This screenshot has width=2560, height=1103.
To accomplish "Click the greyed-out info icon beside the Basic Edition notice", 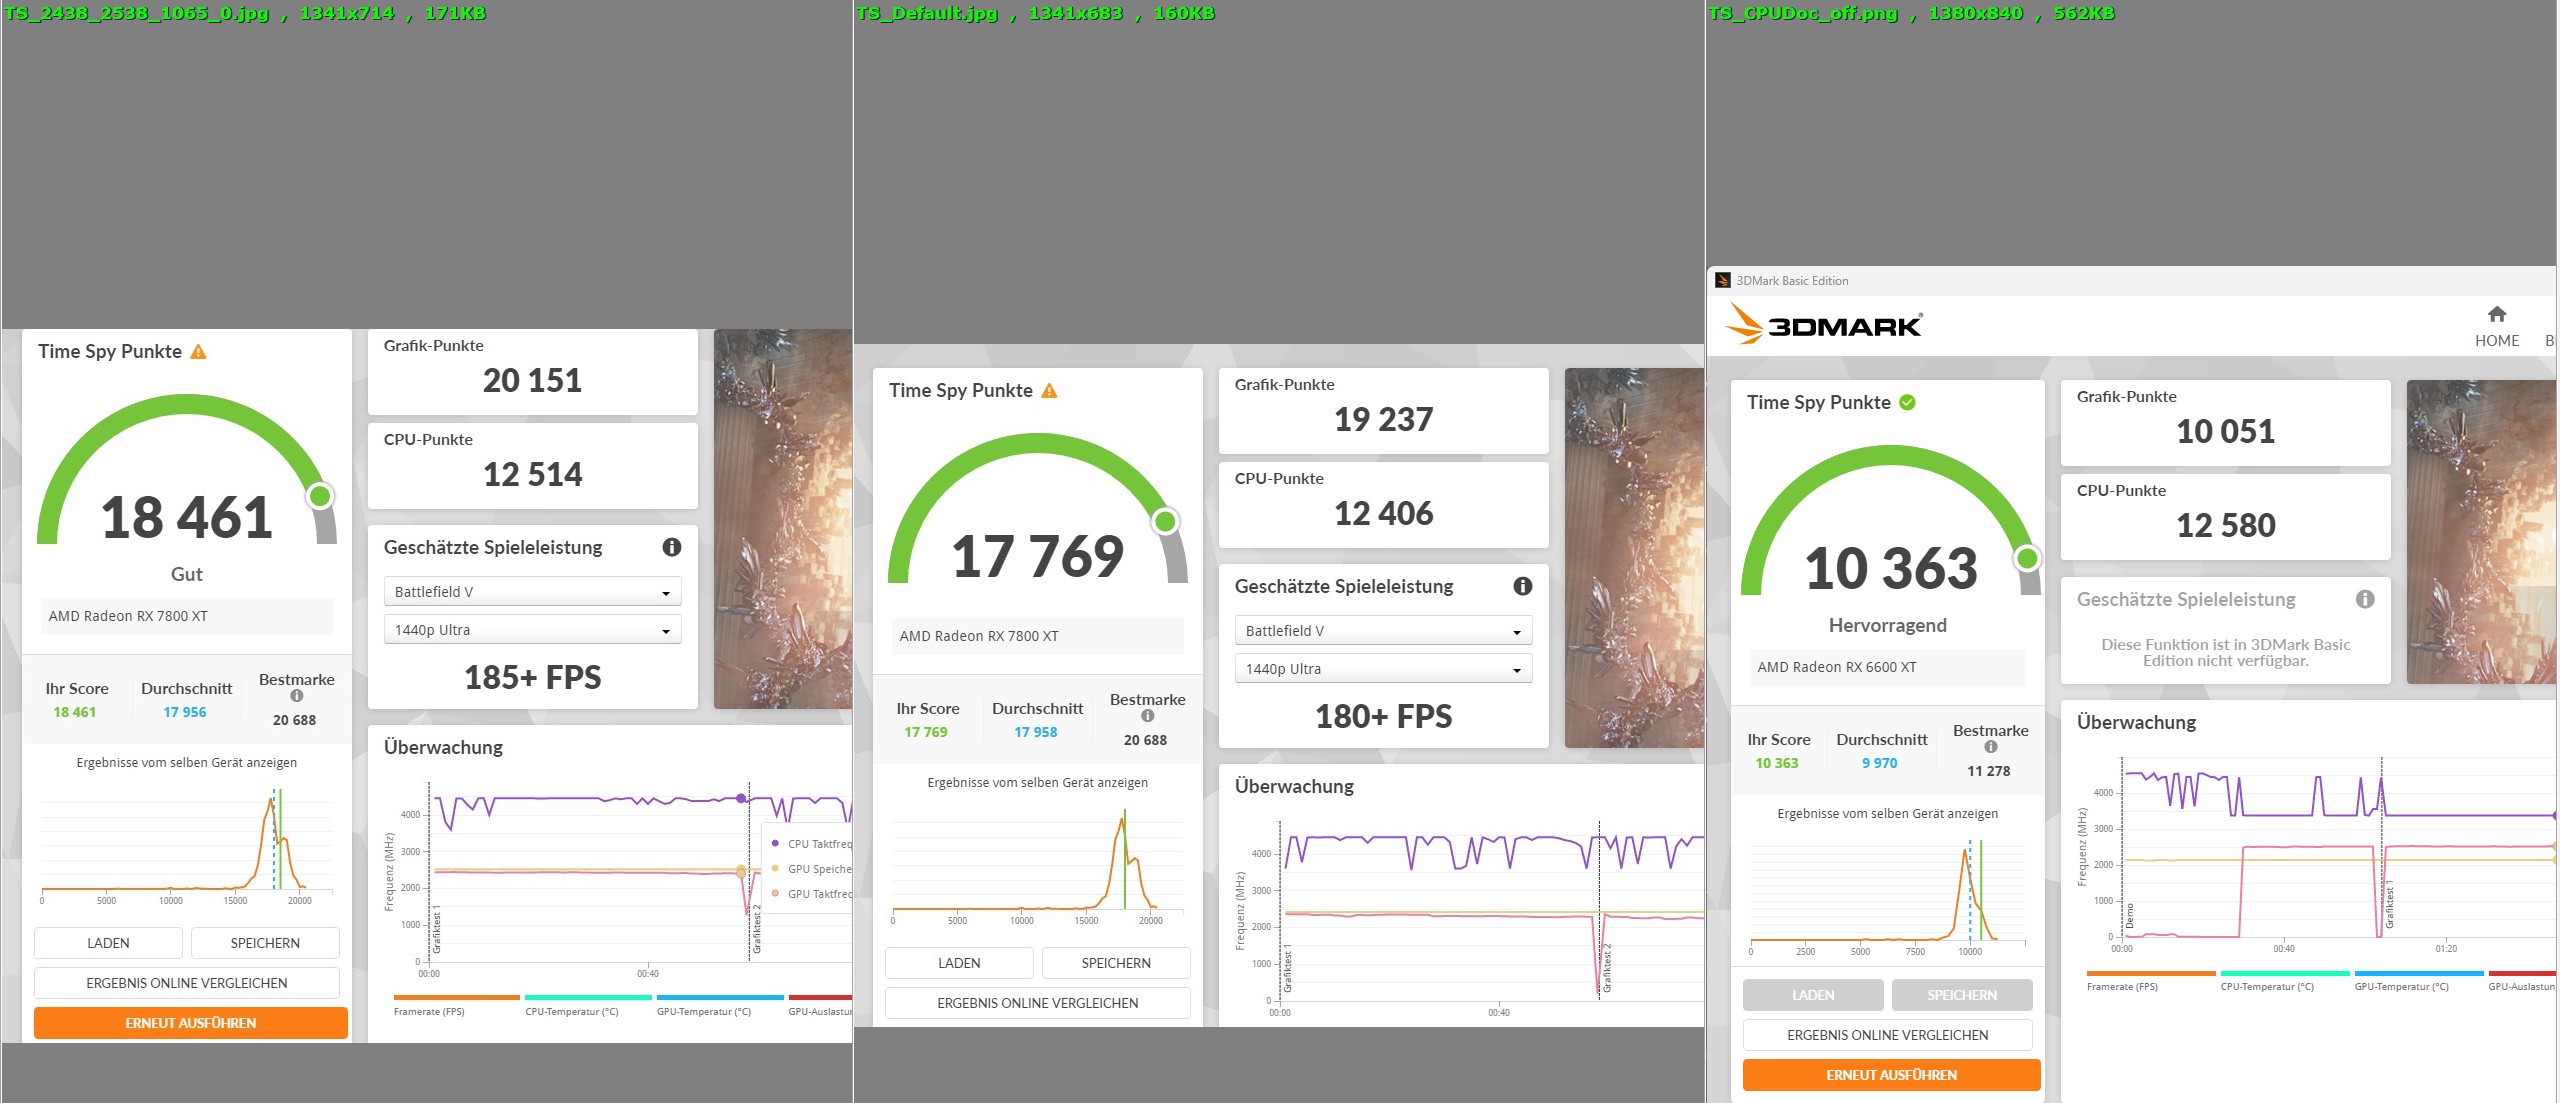I will pos(2365,599).
